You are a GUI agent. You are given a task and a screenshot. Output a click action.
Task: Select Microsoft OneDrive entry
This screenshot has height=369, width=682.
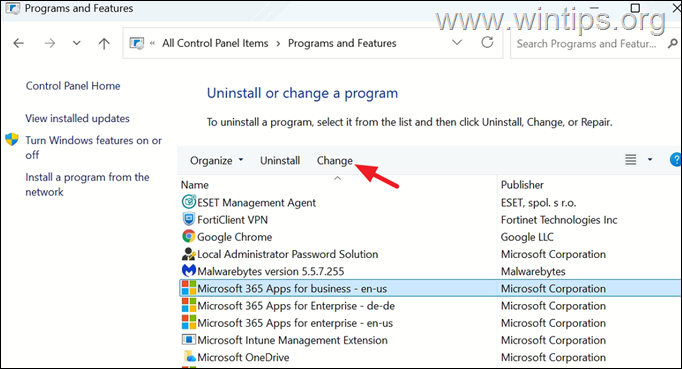point(243,357)
